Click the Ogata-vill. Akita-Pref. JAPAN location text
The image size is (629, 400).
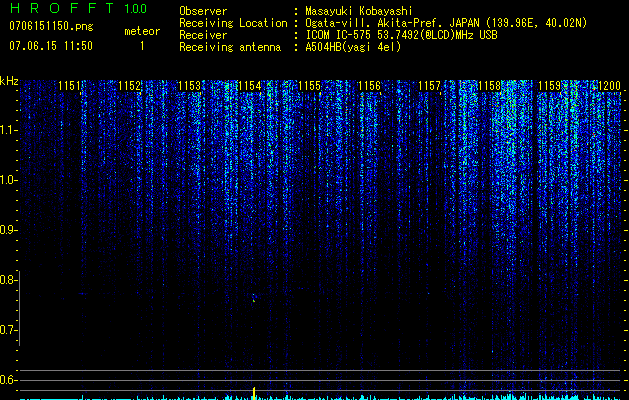[446, 23]
